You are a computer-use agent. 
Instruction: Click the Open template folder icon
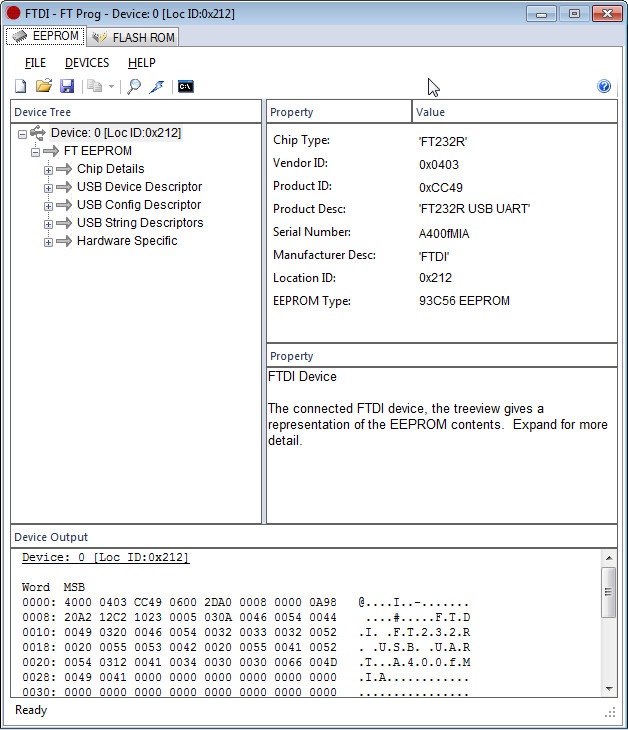[x=44, y=86]
